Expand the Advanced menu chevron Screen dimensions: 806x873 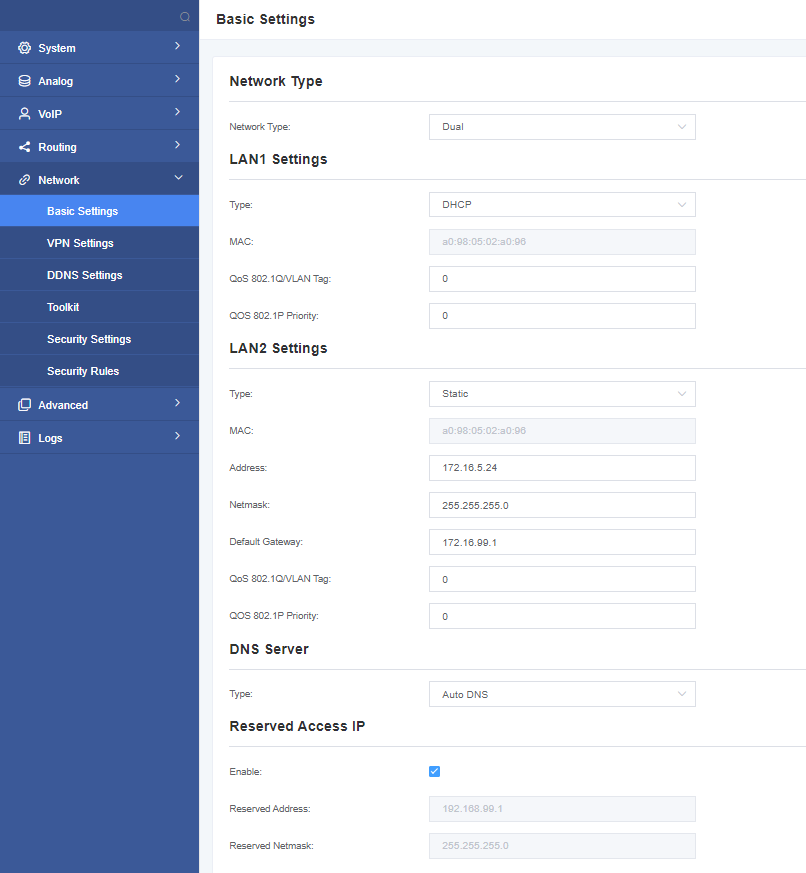click(178, 403)
